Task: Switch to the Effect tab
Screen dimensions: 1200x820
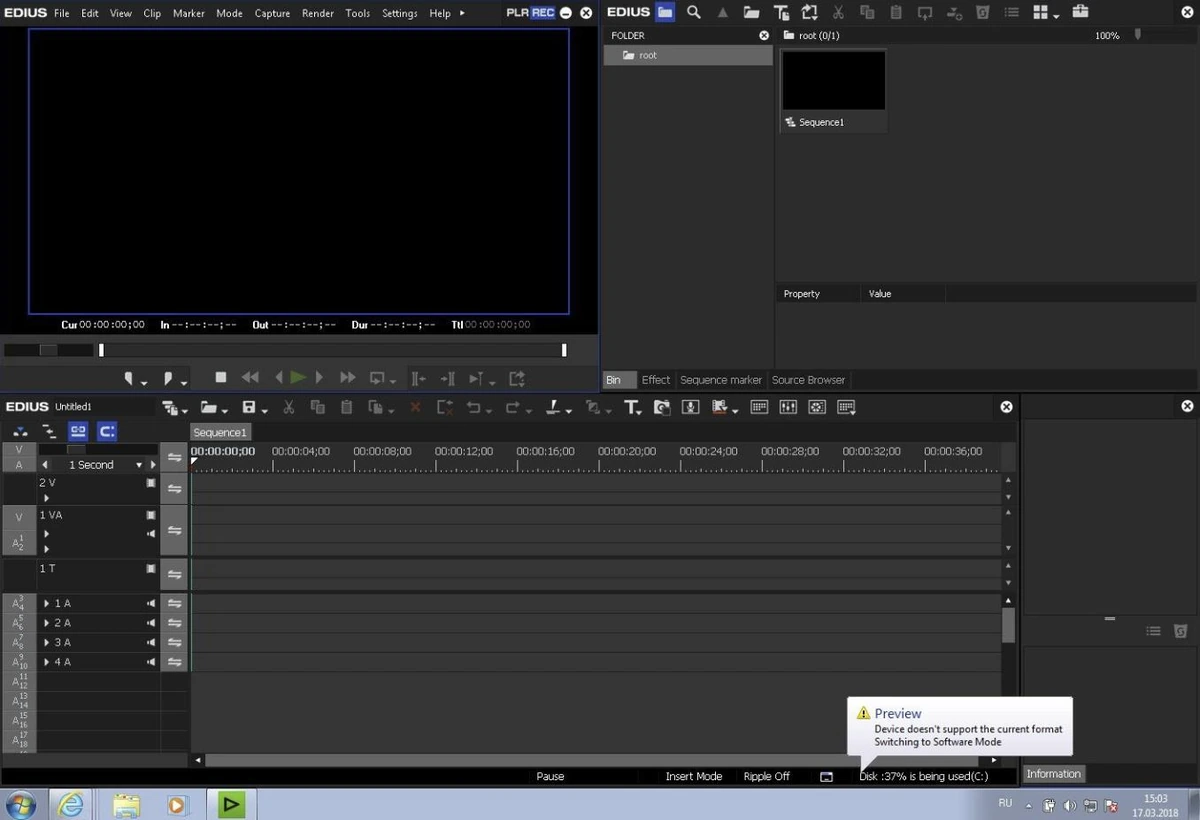Action: click(x=656, y=380)
